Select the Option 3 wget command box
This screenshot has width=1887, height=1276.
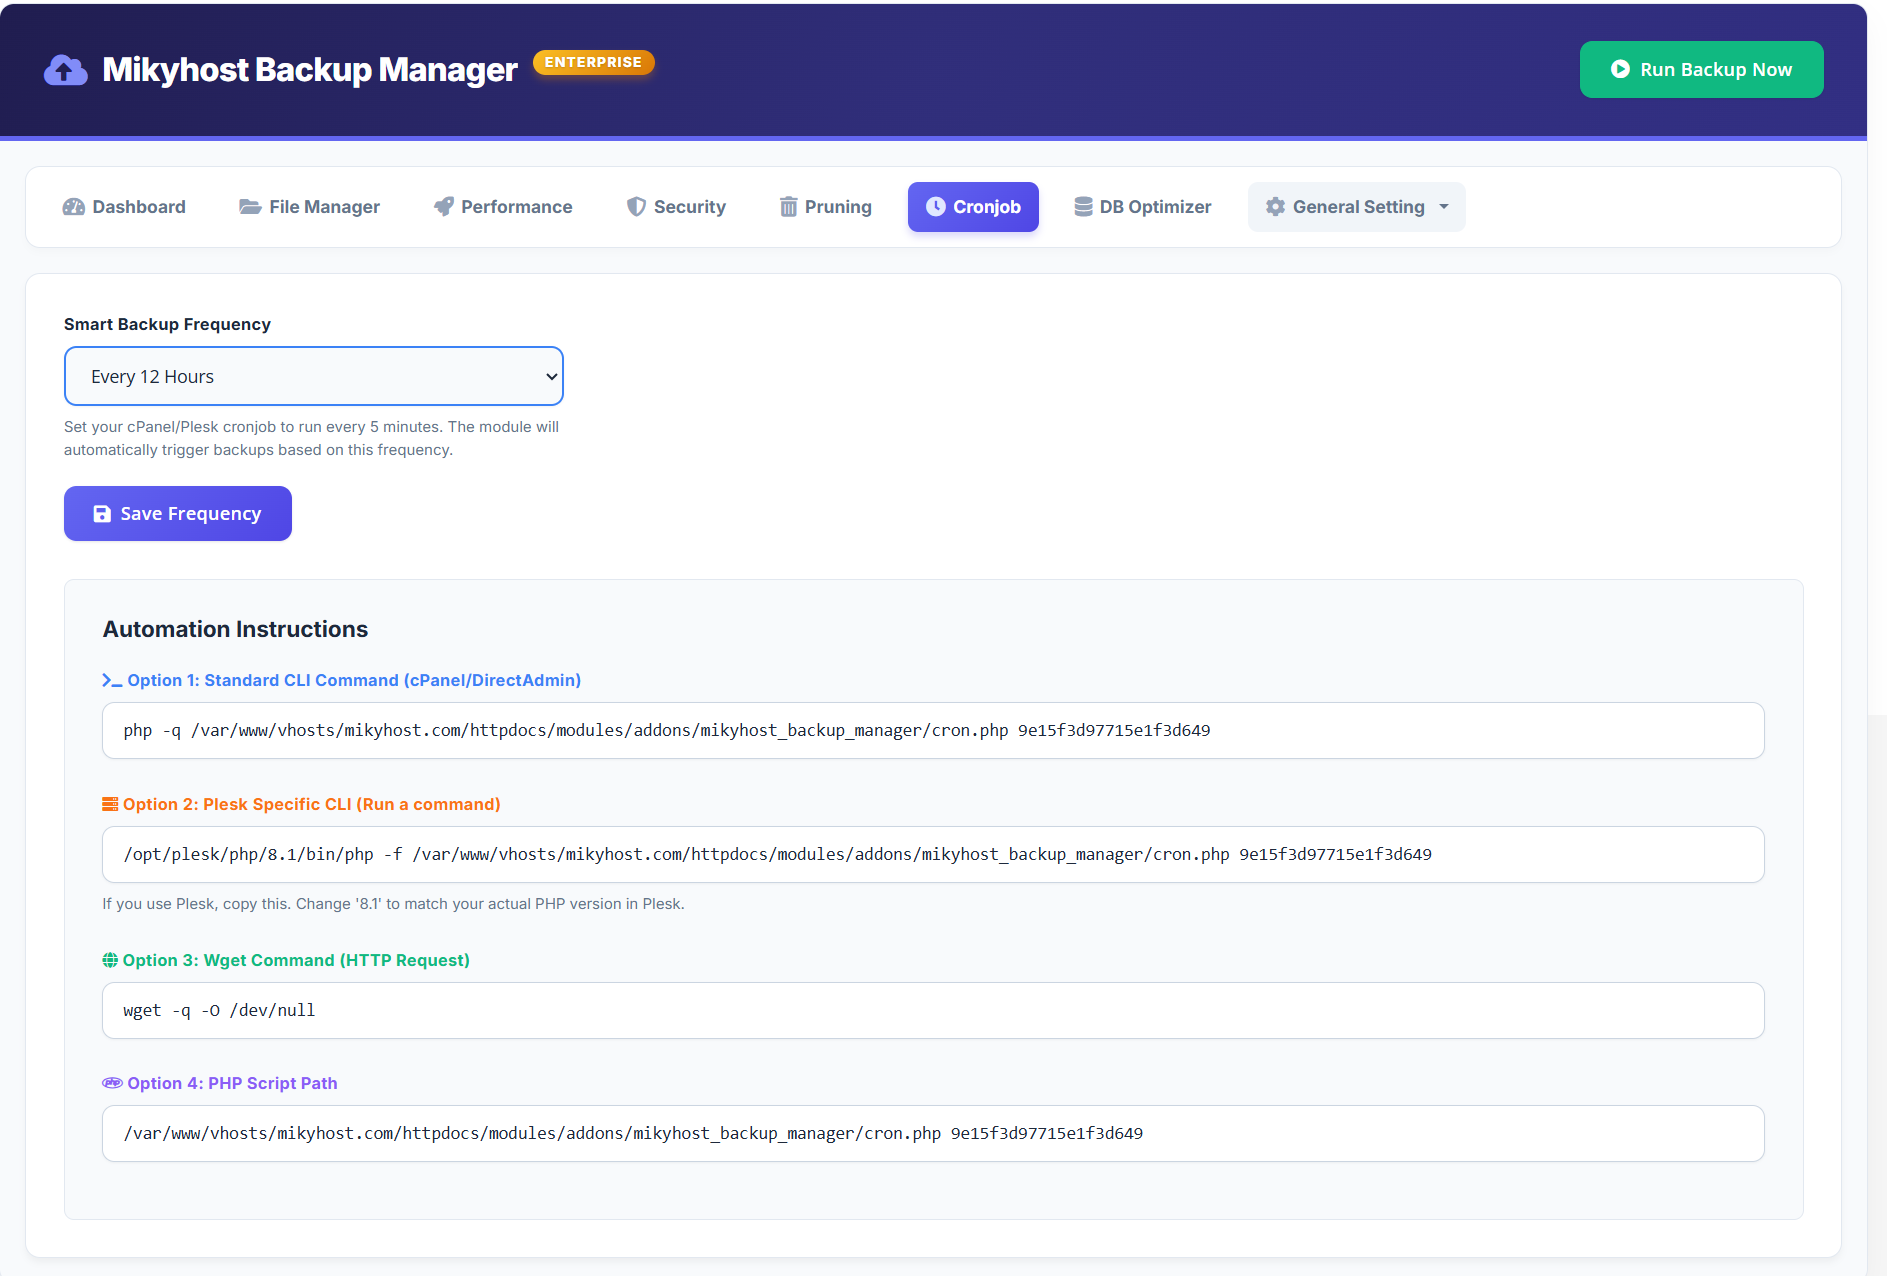pos(933,1011)
